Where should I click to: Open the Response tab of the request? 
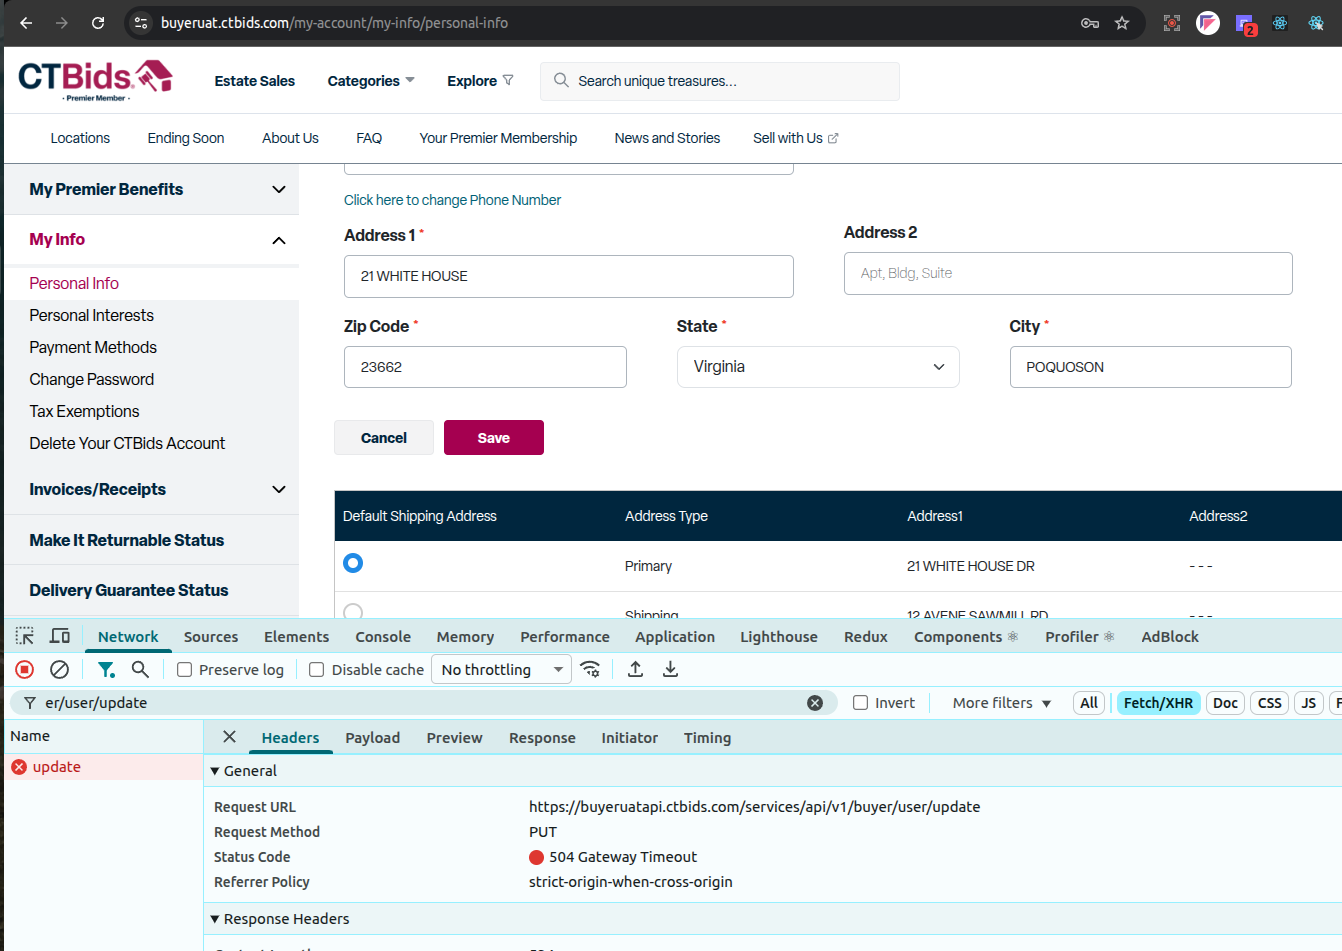pyautogui.click(x=542, y=738)
